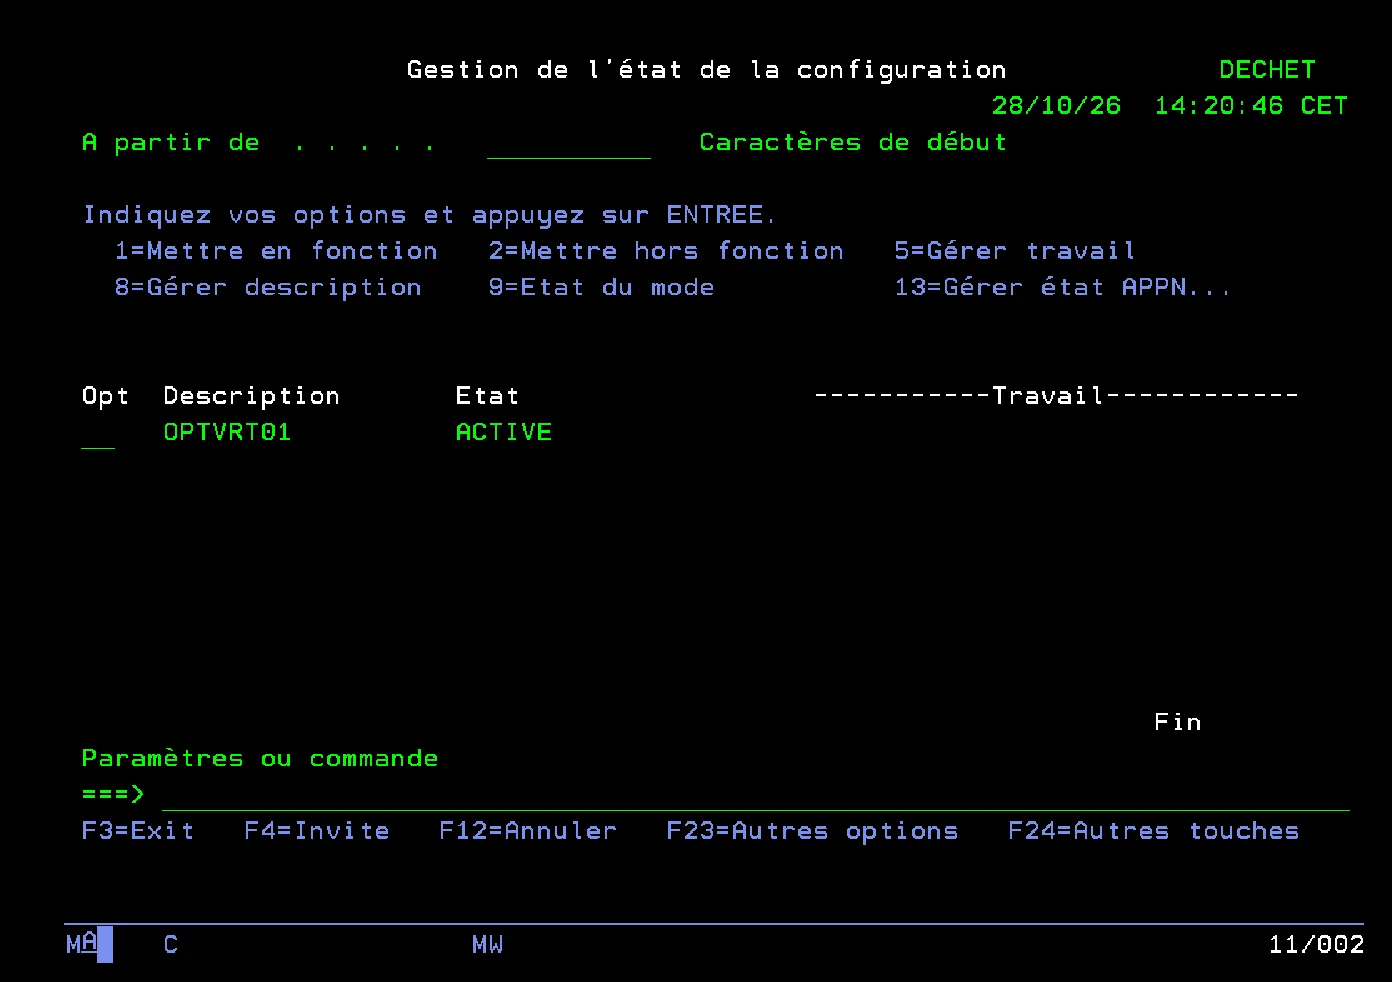Click the system name DECHET
Image resolution: width=1392 pixels, height=982 pixels.
click(x=1267, y=70)
